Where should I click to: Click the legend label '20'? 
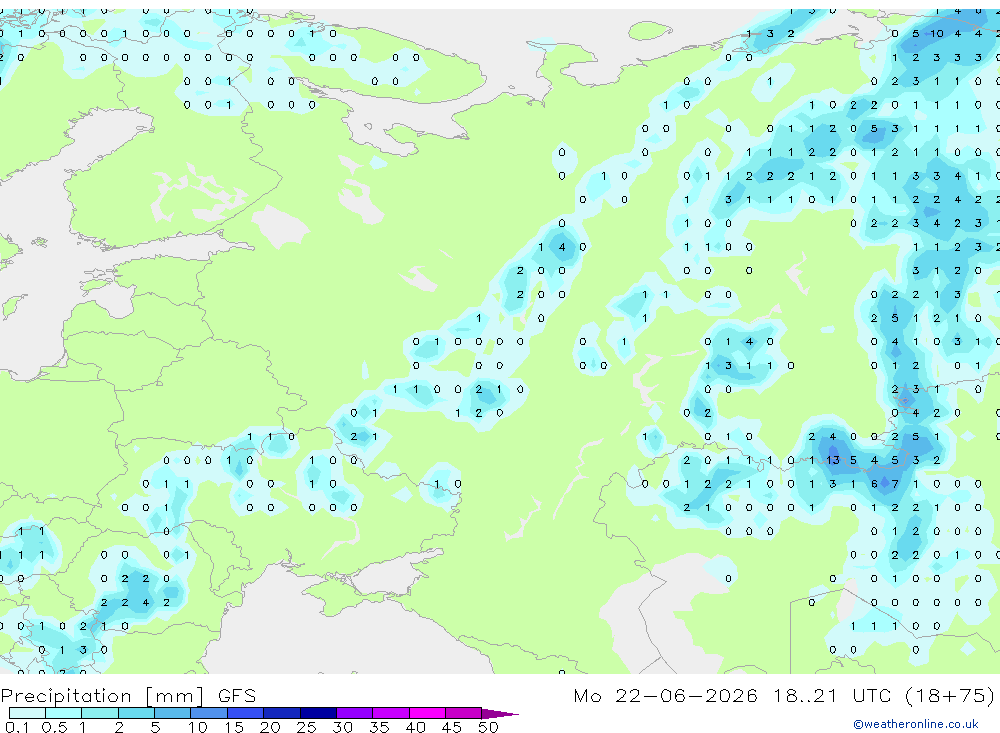(x=270, y=727)
